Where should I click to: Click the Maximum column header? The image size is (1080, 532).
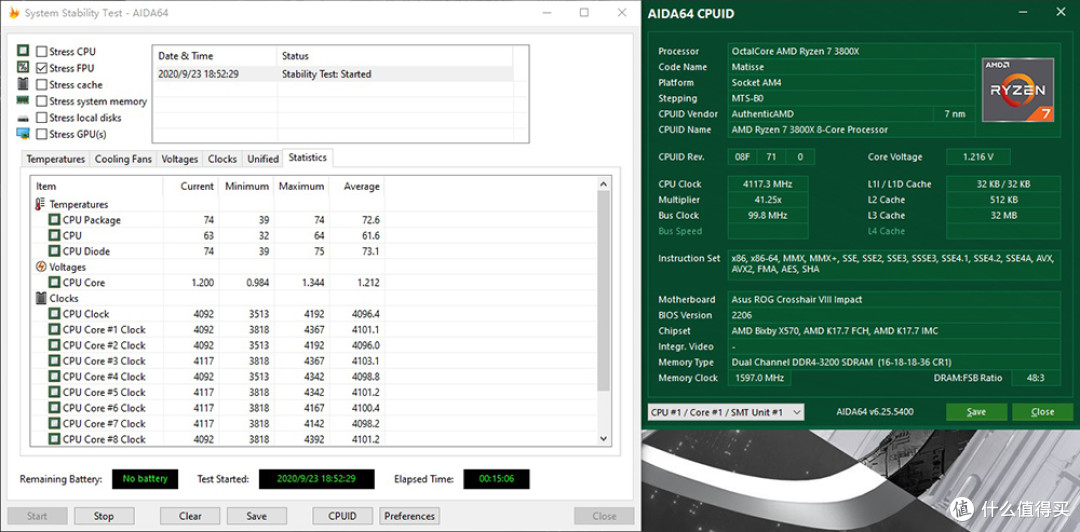point(301,186)
